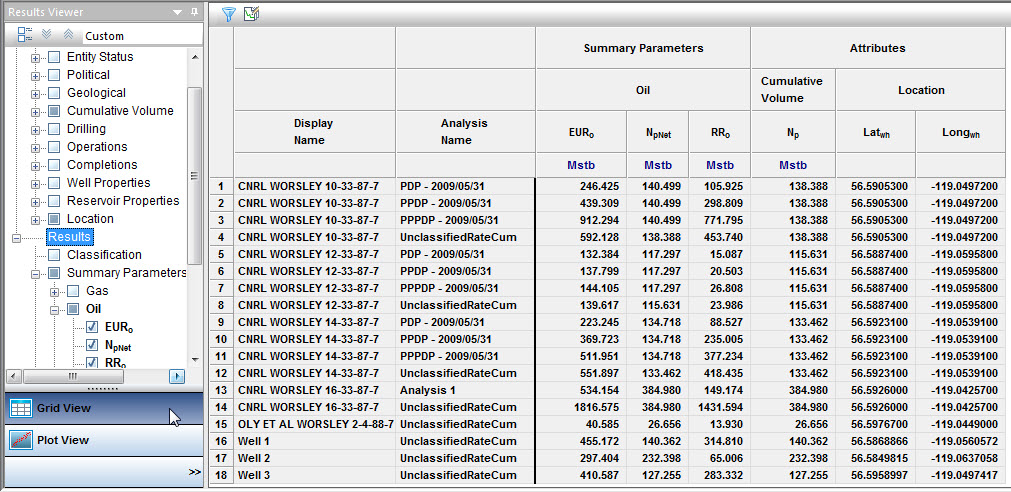Click the Grid View table icon
The width and height of the screenshot is (1011, 492).
(x=20, y=408)
